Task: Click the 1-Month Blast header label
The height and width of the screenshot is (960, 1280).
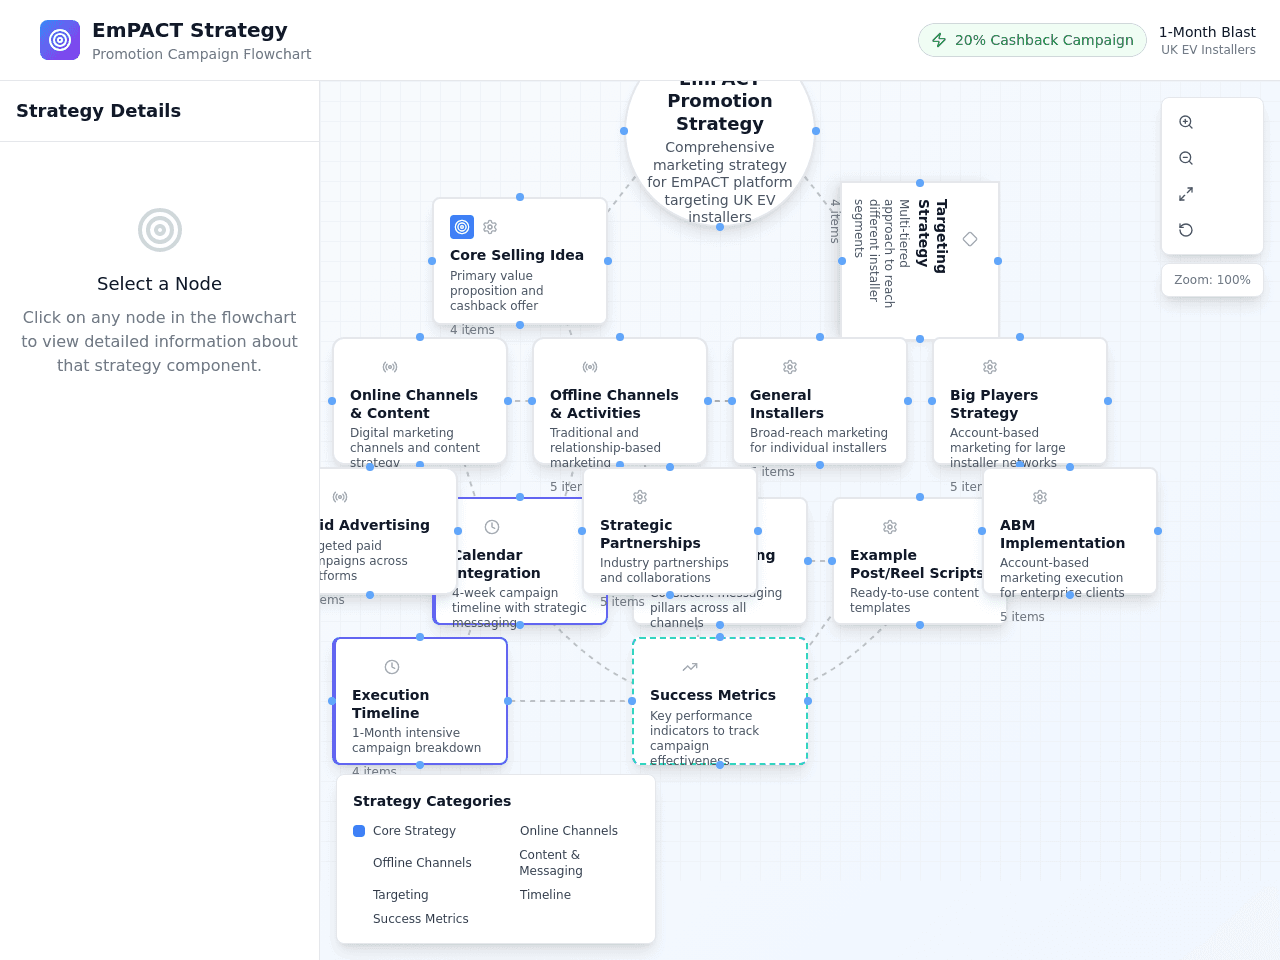Action: [x=1207, y=32]
